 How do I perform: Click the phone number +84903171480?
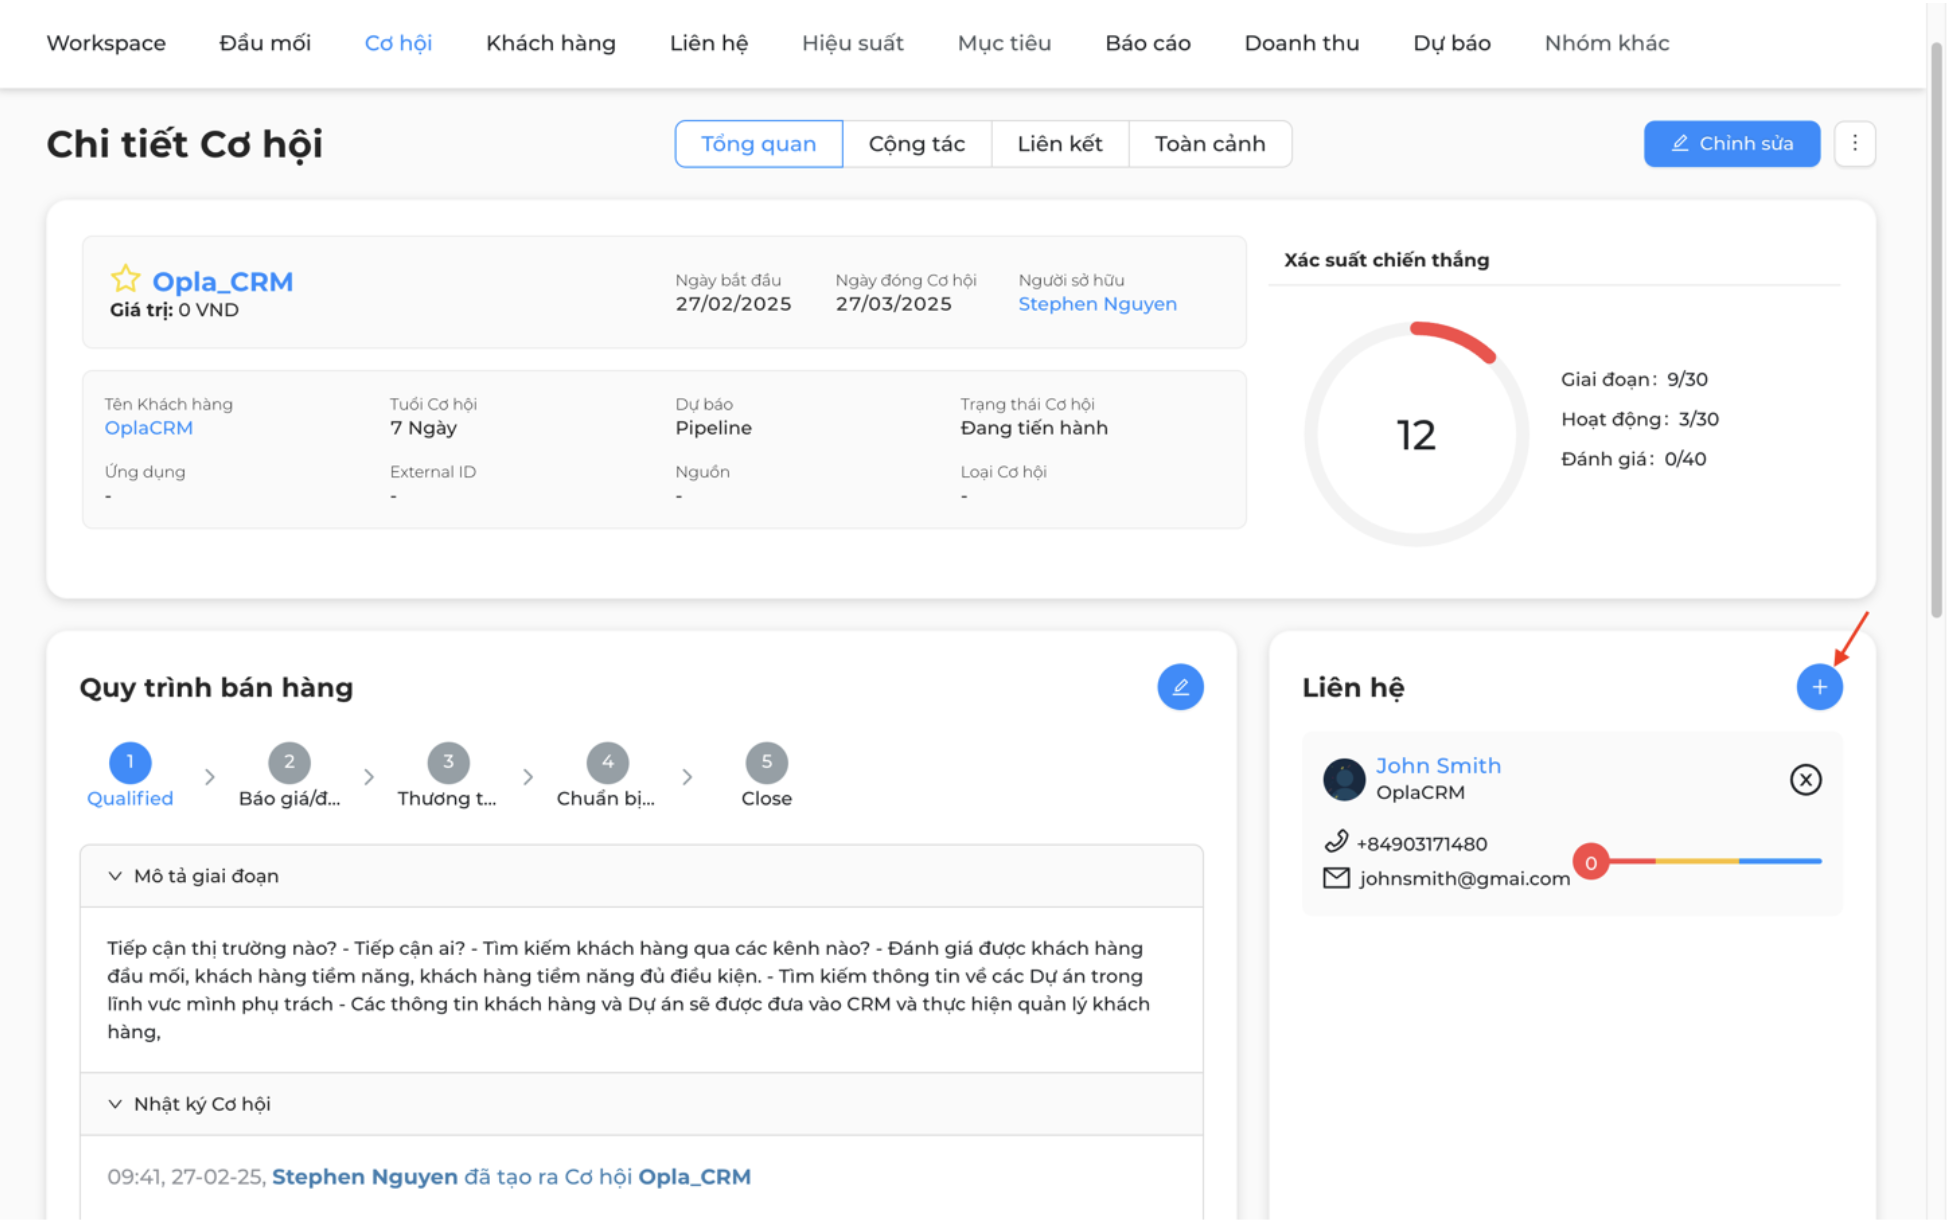click(x=1421, y=844)
